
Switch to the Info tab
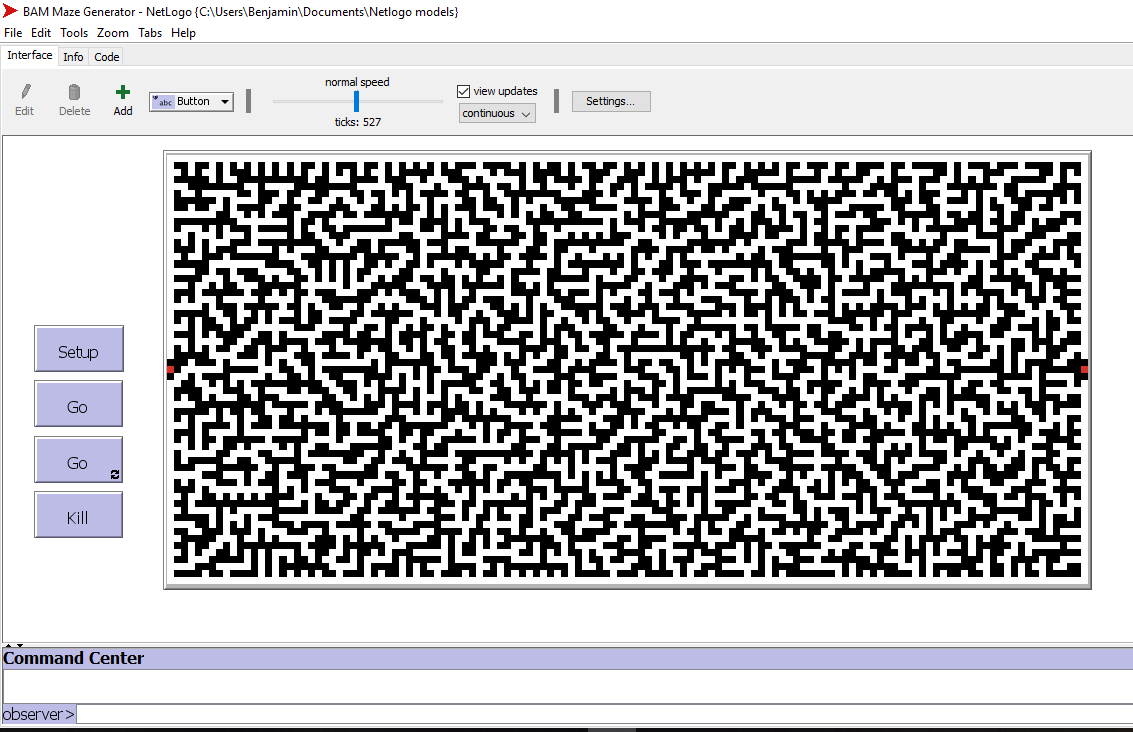point(73,56)
